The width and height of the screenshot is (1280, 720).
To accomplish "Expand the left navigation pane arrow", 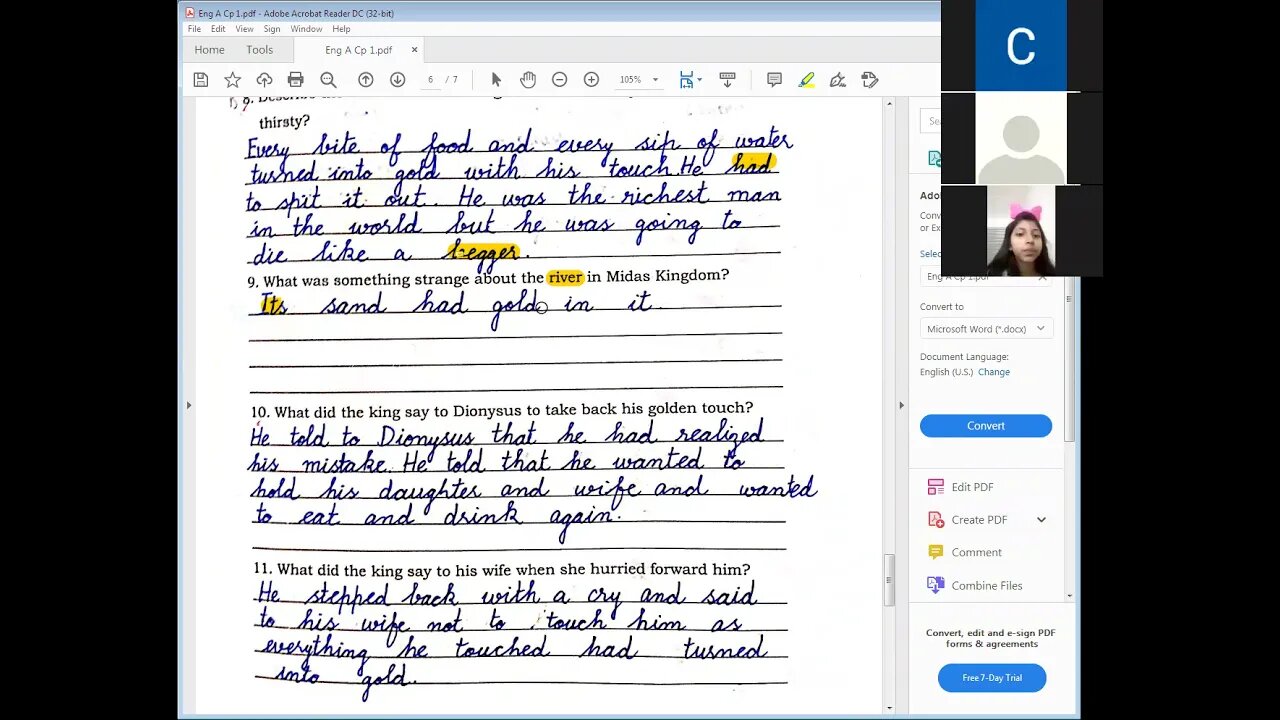I will point(188,405).
